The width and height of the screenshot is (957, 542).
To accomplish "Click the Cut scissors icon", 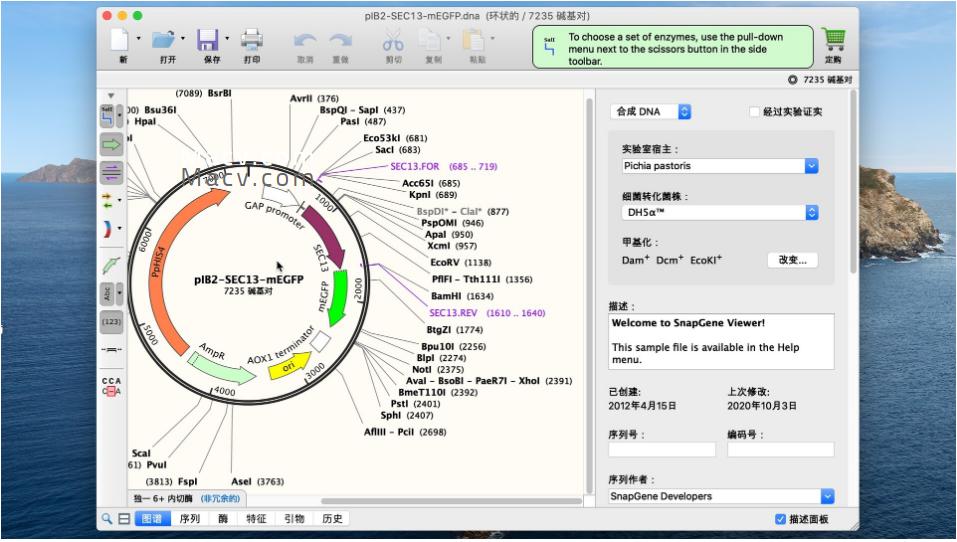I will [393, 41].
